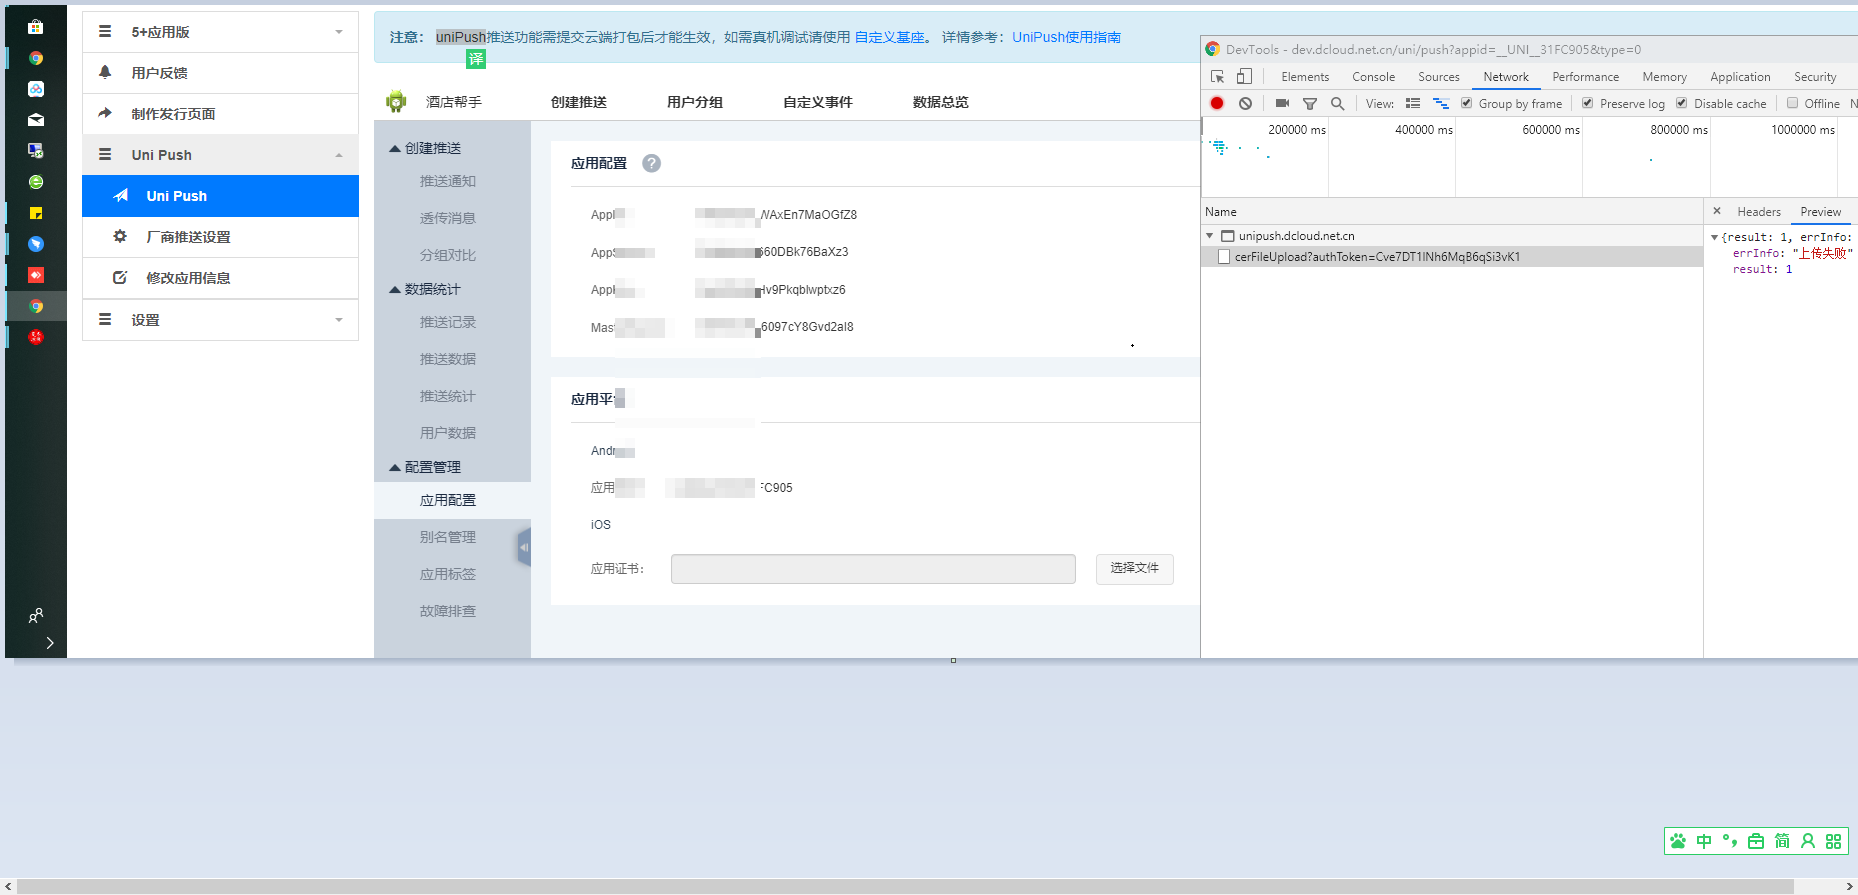Switch IME language with the 中 button
The height and width of the screenshot is (895, 1858).
coord(1704,841)
